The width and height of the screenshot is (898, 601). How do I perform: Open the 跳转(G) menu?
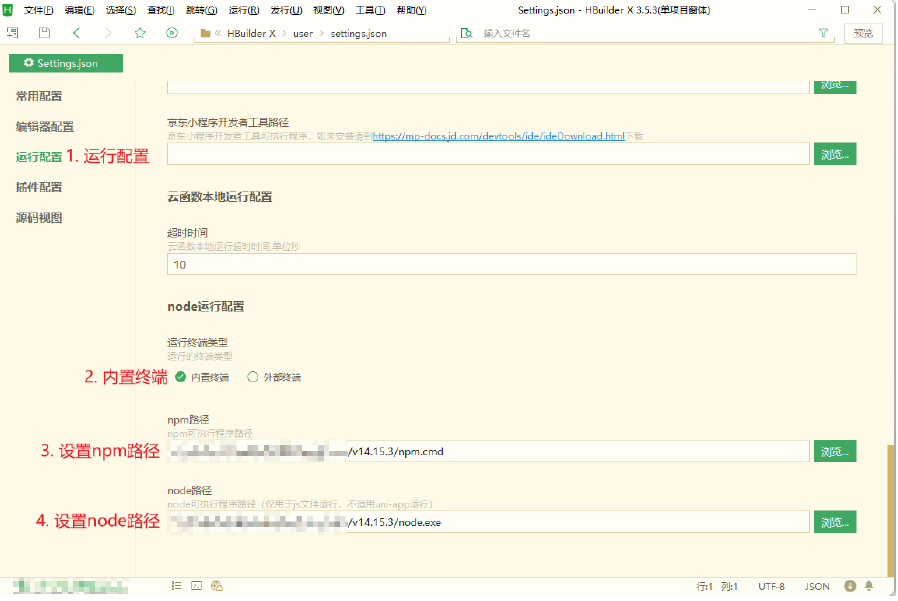click(202, 10)
